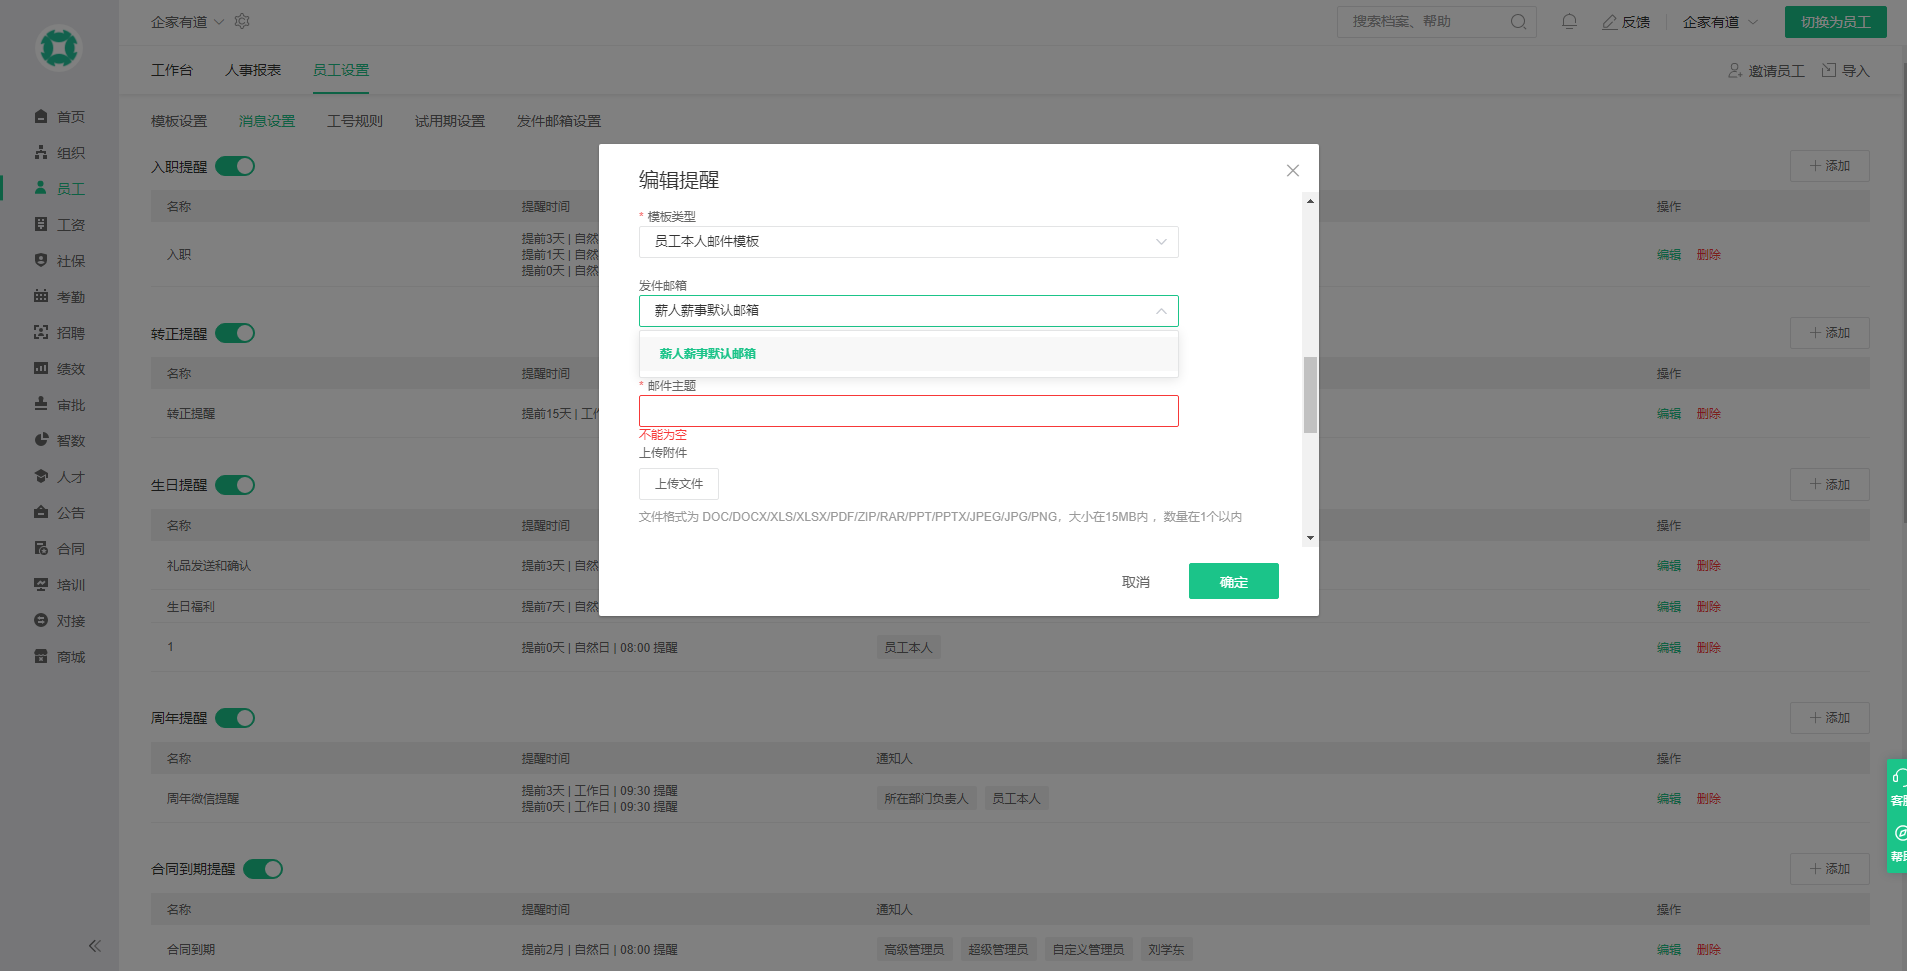Open the 发件邮箱设置 sub-tab
1907x971 pixels.
559,121
